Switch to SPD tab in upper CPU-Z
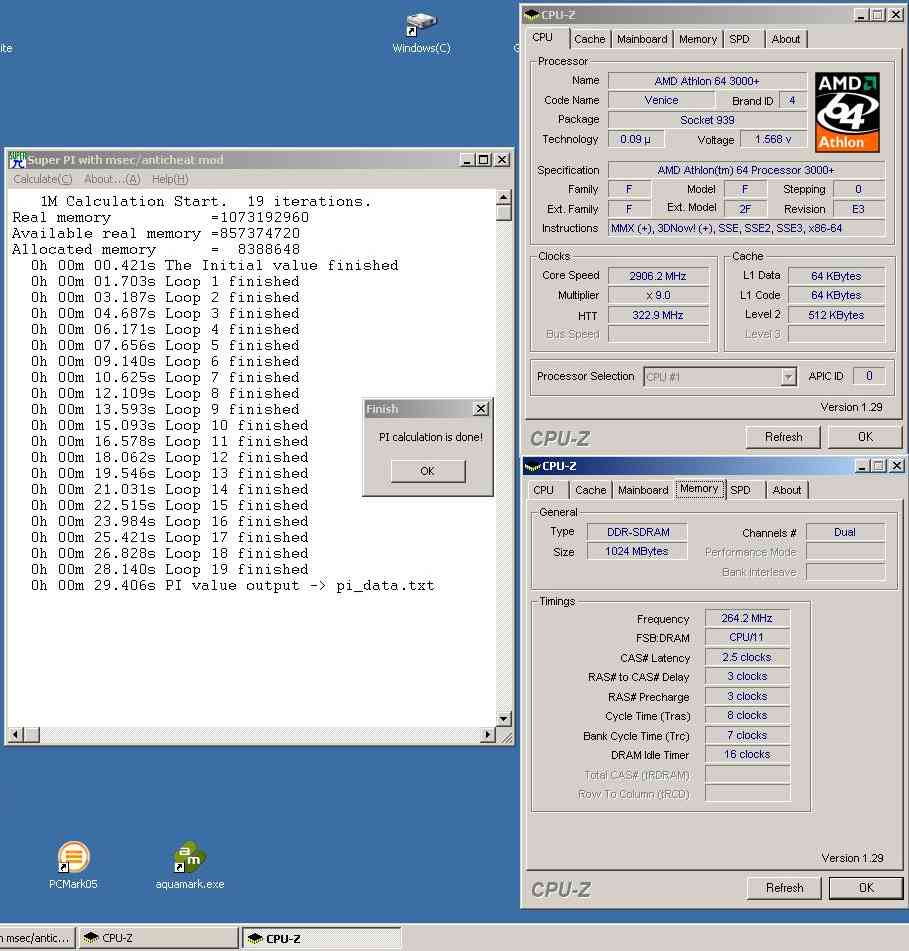This screenshot has height=951, width=909. (x=739, y=39)
